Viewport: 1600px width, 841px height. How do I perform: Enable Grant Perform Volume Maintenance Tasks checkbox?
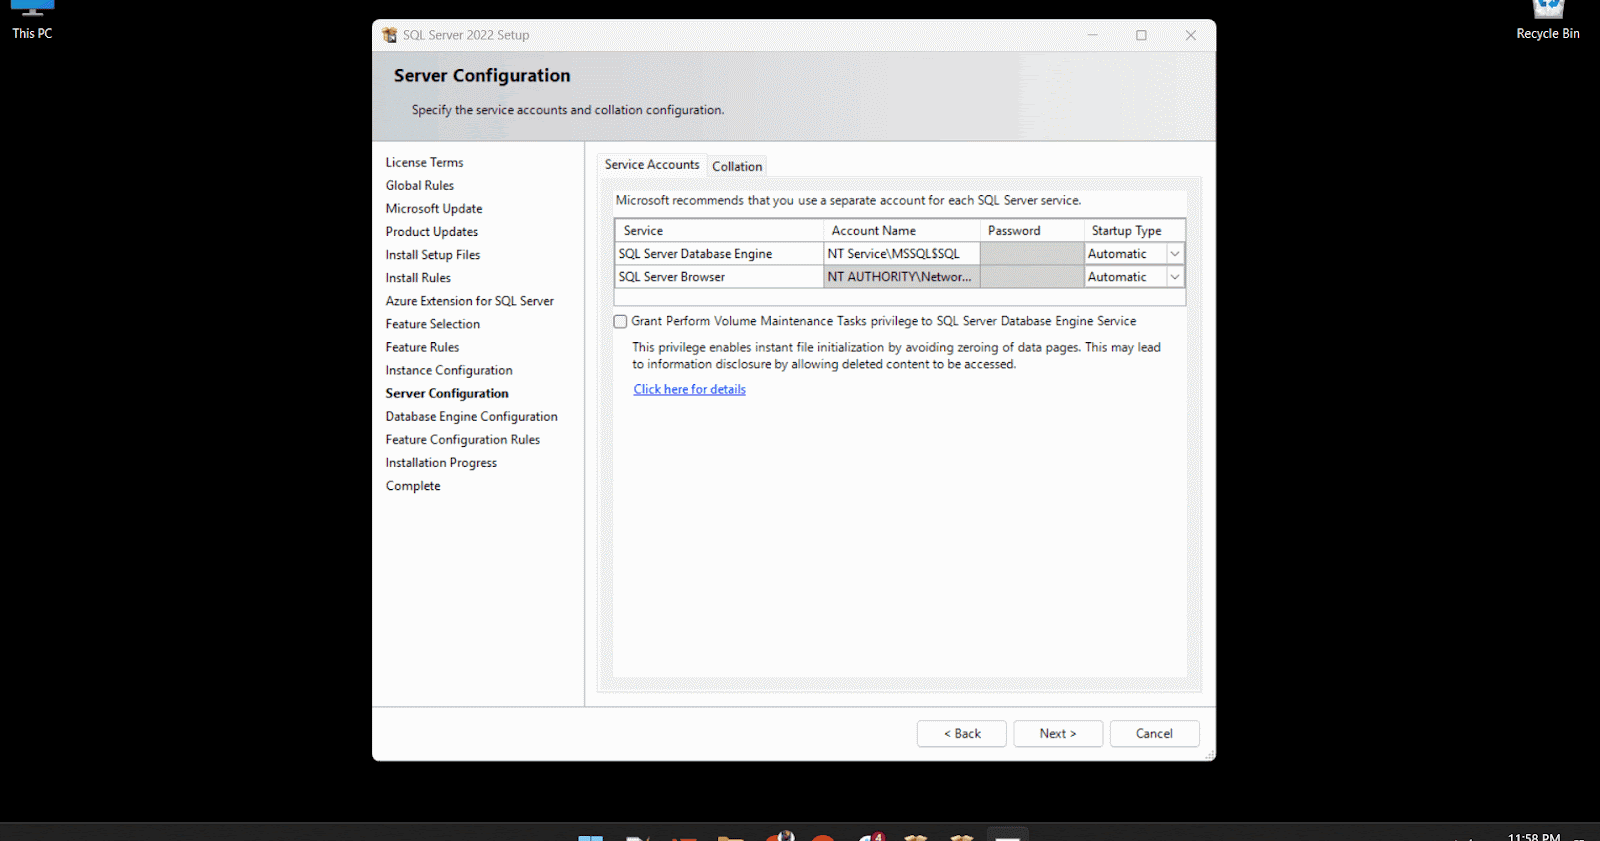(x=621, y=322)
